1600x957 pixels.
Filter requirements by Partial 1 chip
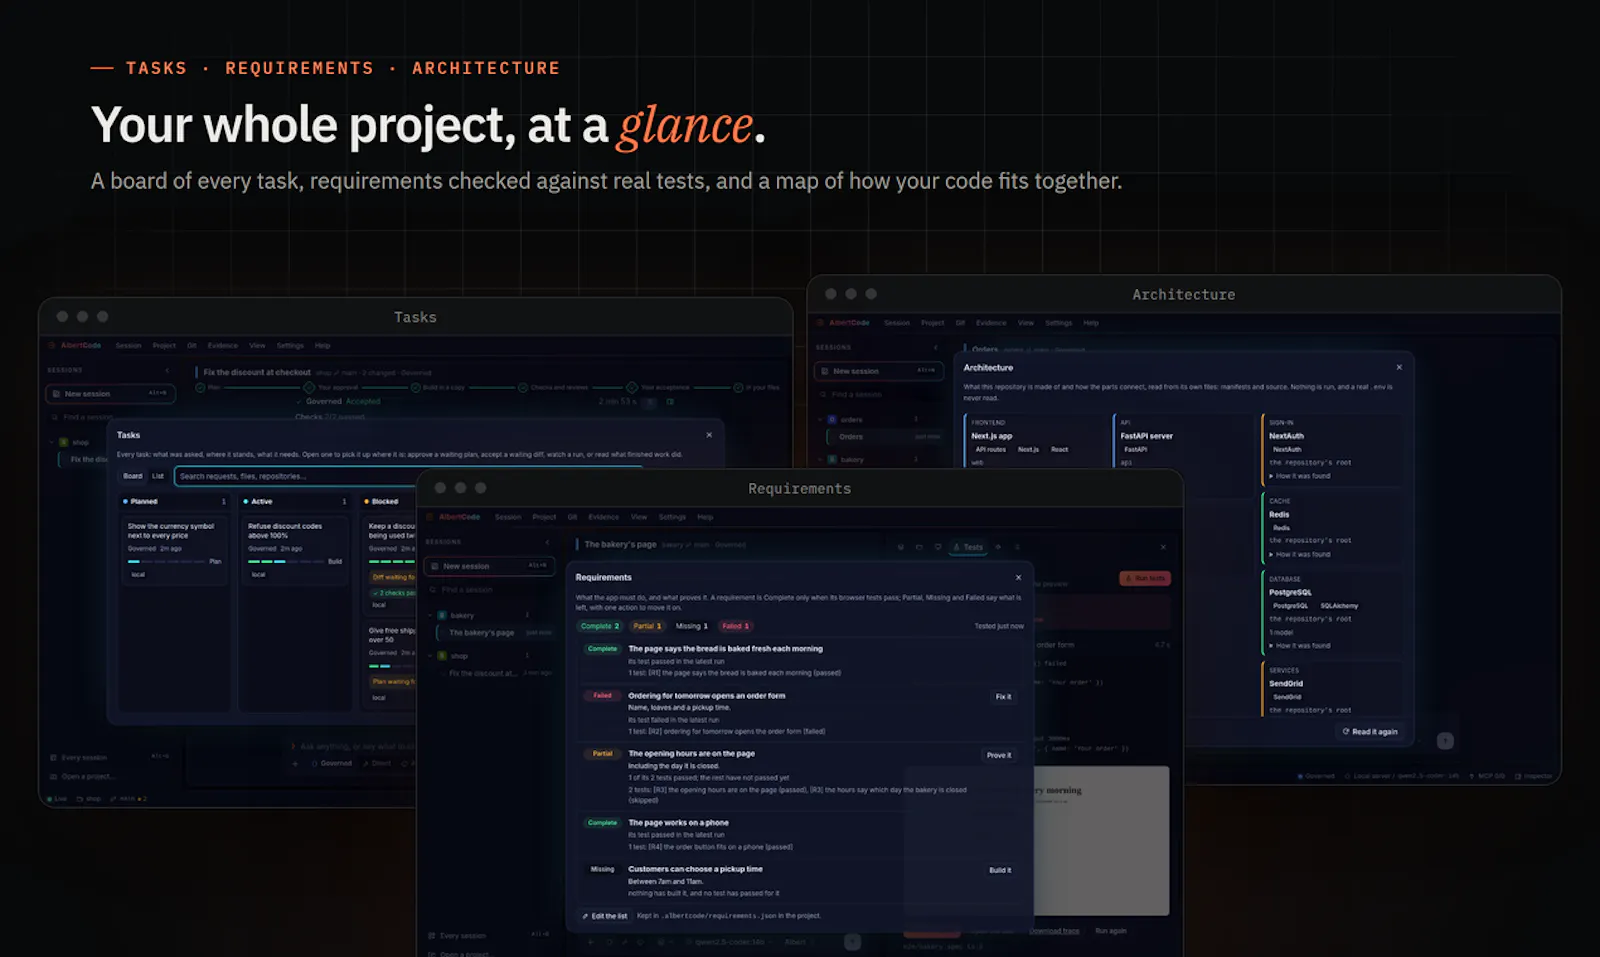(x=647, y=626)
